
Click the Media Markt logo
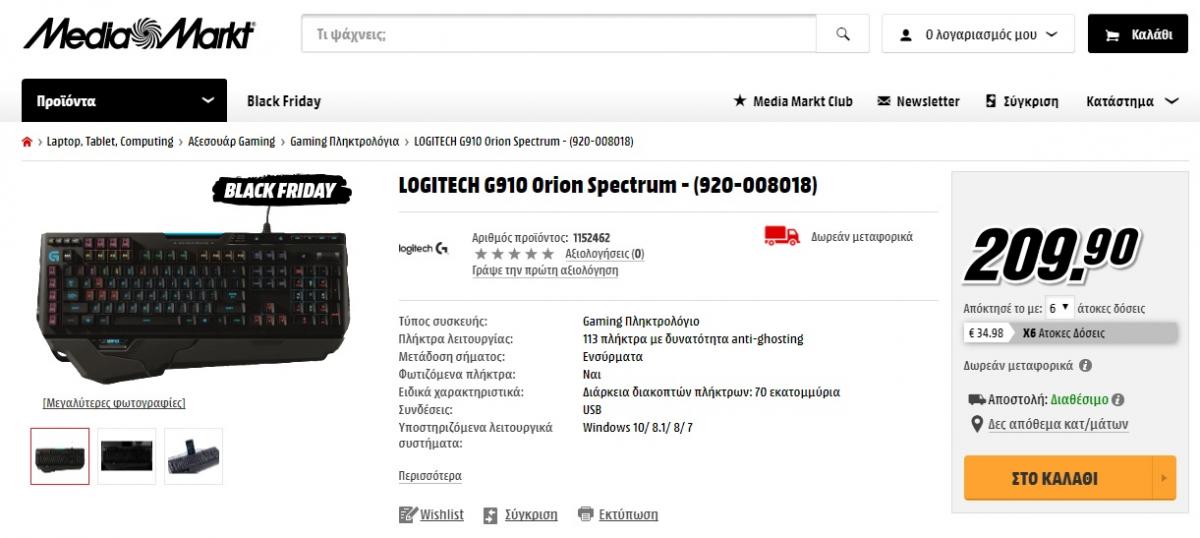(138, 34)
